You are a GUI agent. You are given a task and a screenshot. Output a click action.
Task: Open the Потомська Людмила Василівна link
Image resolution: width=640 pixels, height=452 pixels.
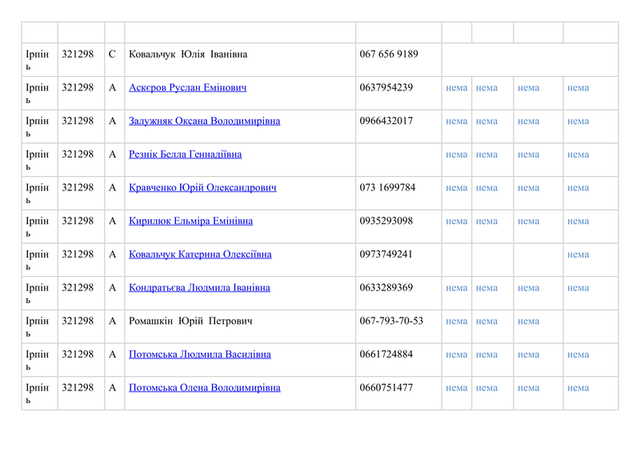(198, 354)
